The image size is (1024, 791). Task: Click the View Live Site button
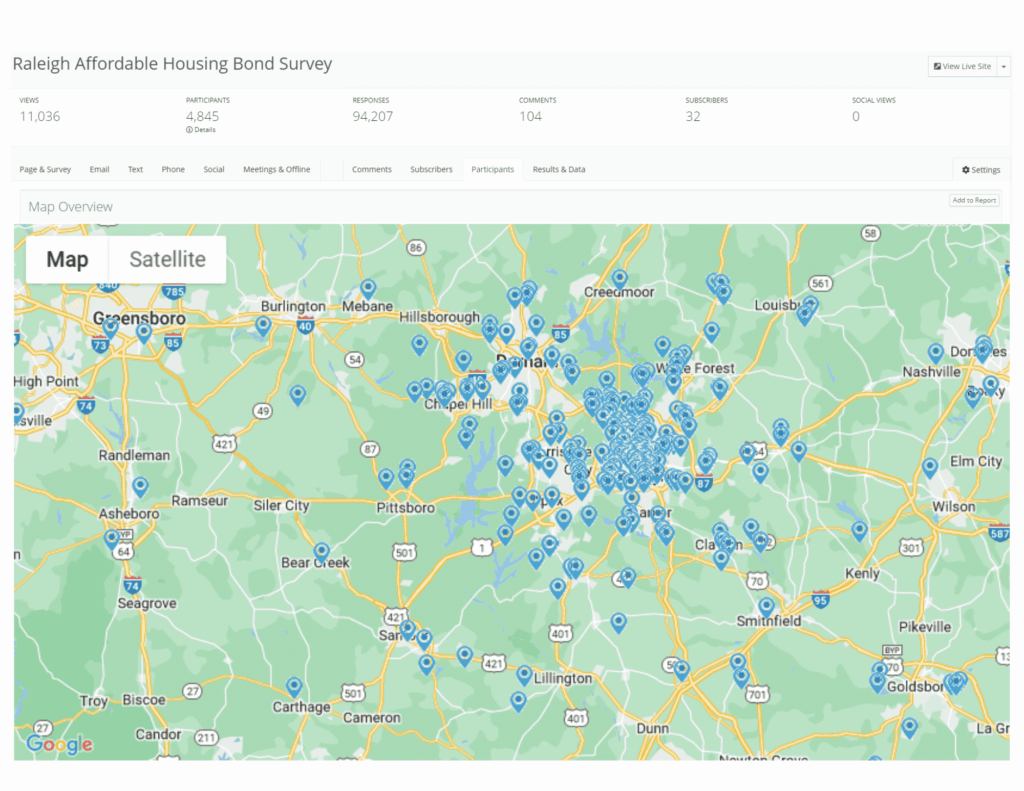tap(960, 66)
